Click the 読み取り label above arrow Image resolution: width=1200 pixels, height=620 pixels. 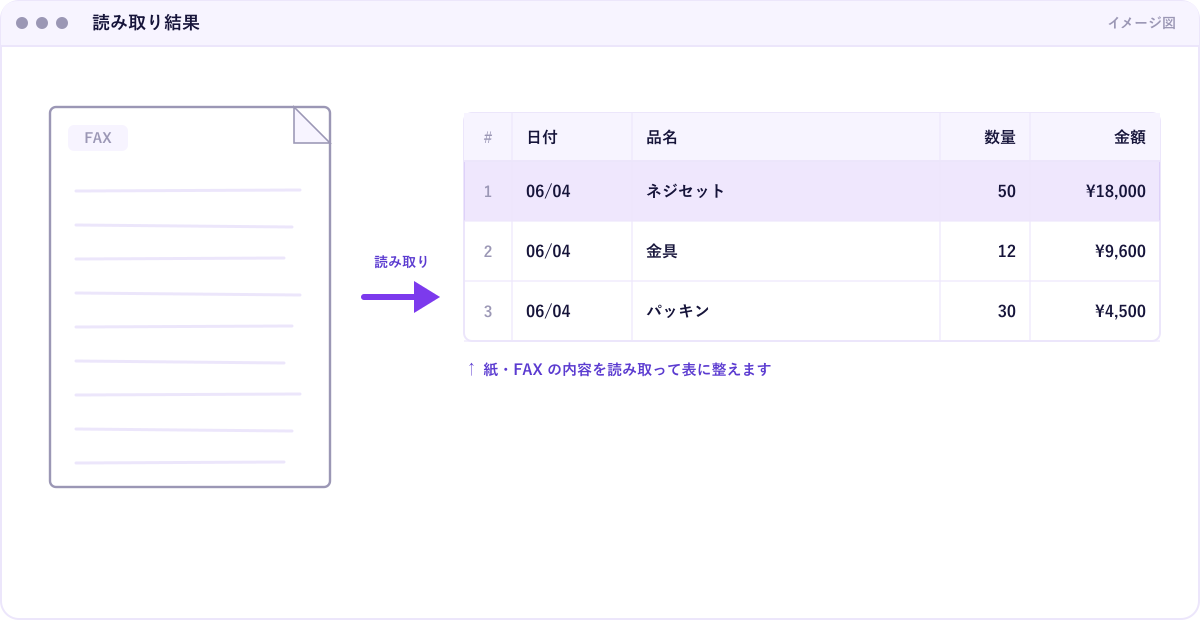[x=401, y=262]
